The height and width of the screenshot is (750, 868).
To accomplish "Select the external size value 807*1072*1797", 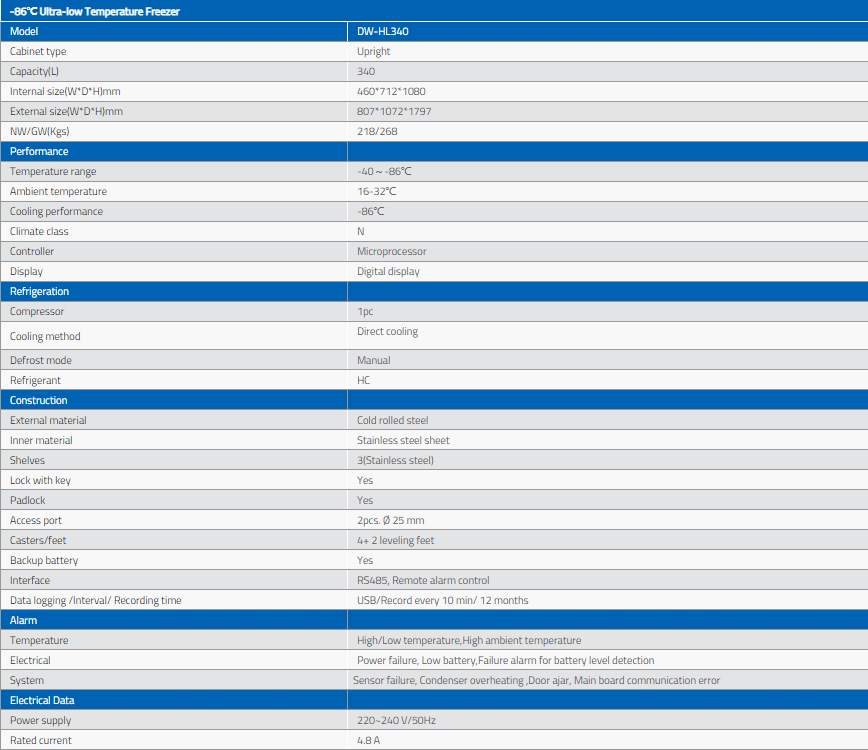I will (394, 111).
